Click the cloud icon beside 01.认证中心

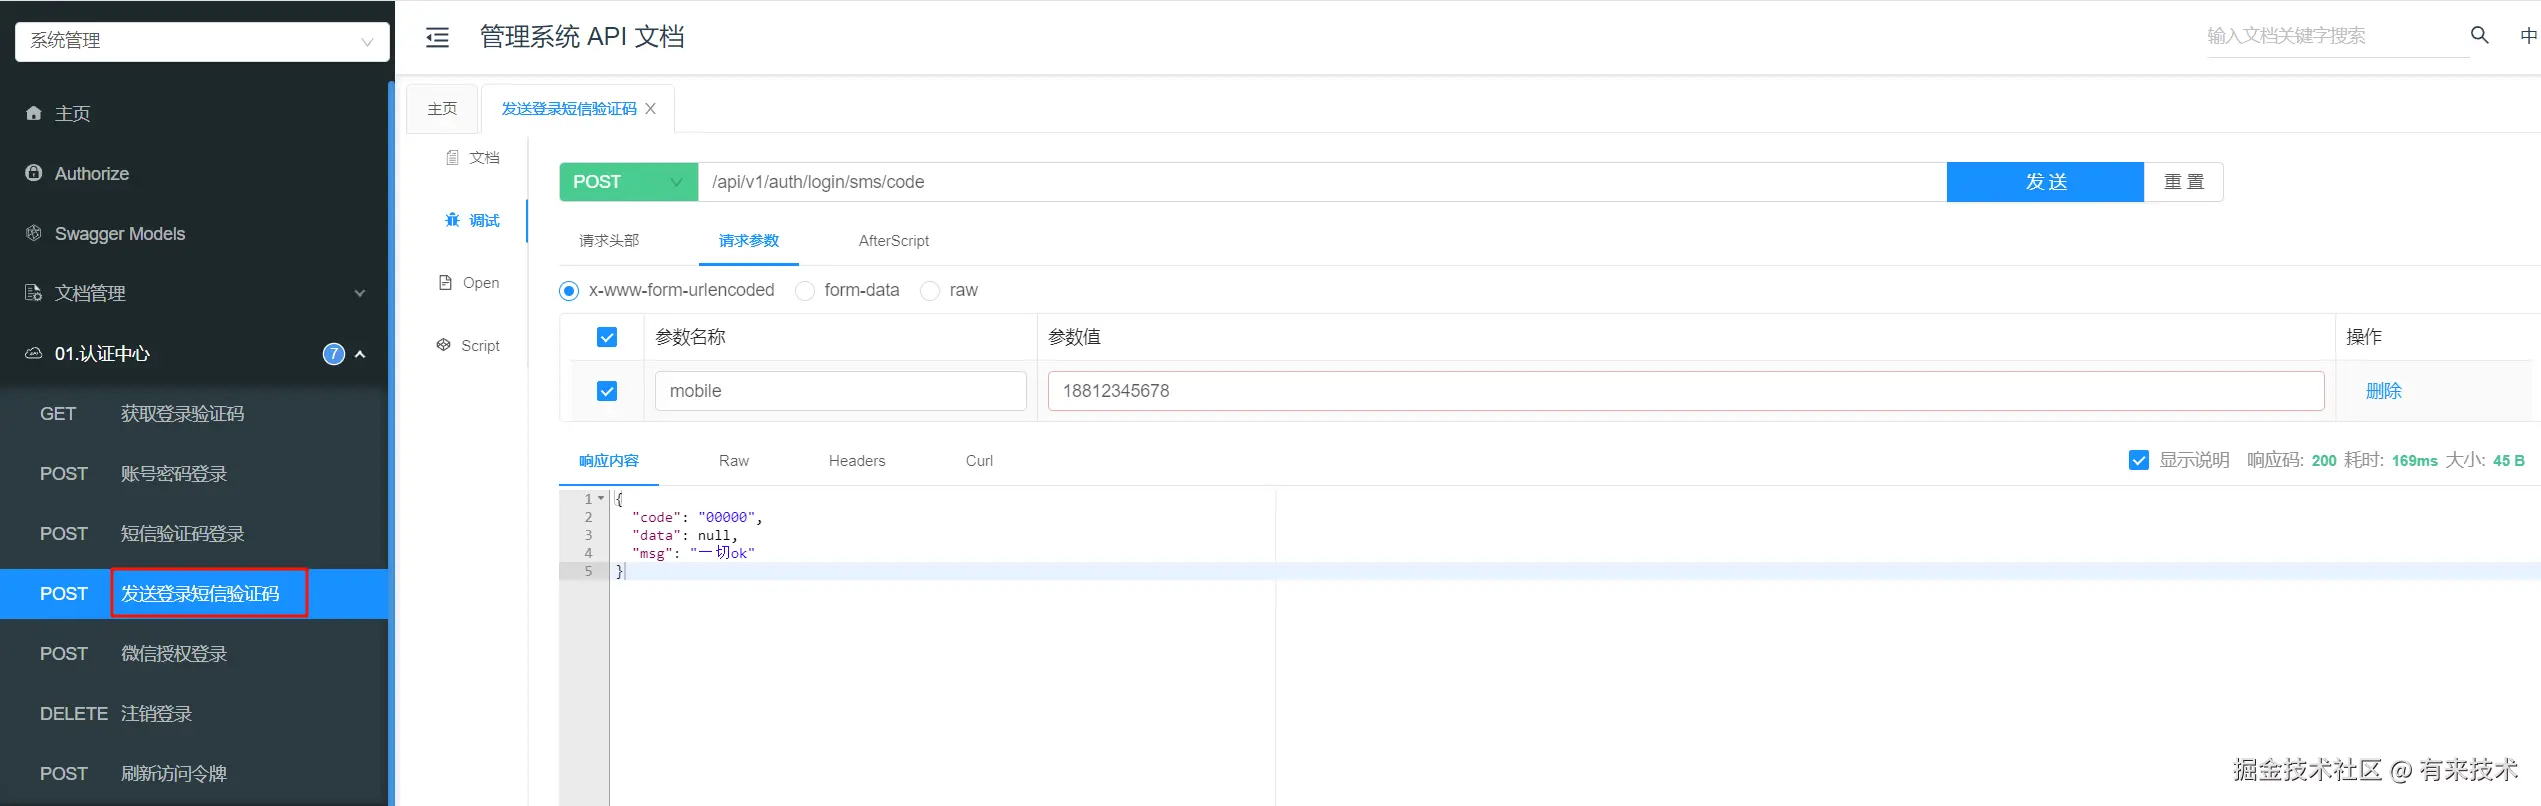point(34,353)
